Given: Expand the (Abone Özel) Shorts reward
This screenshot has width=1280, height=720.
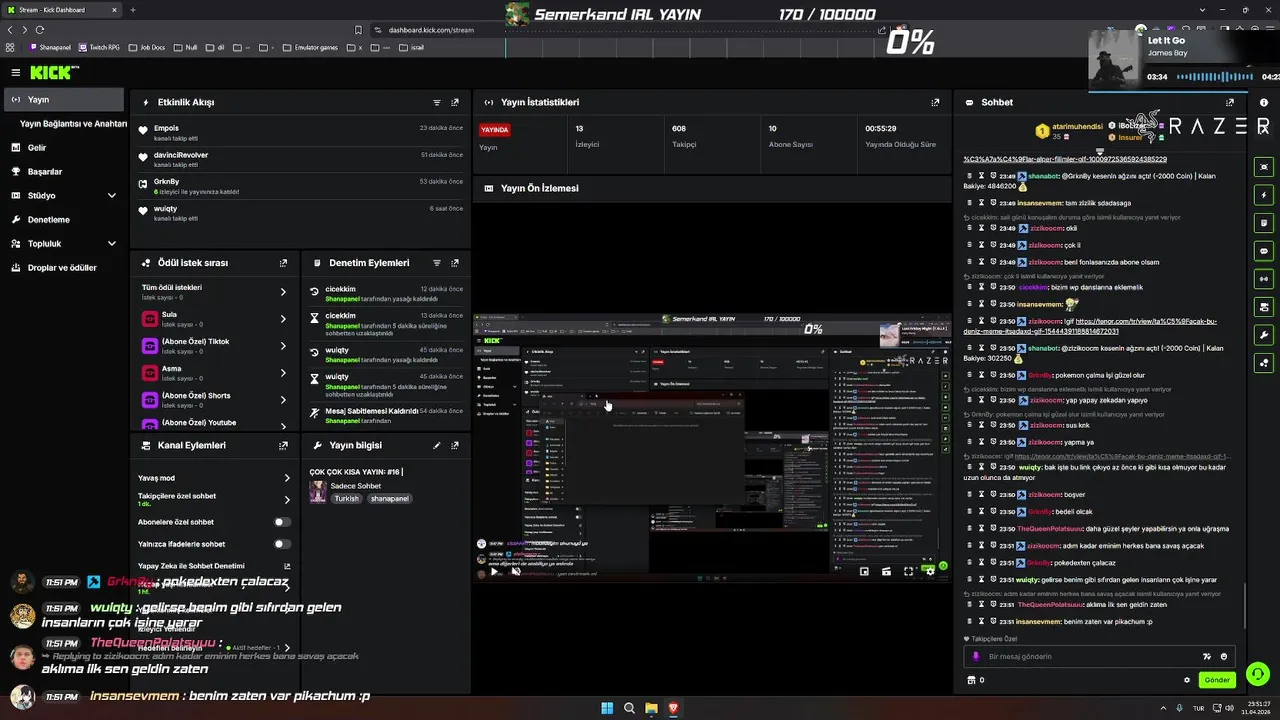Looking at the screenshot, I should point(283,400).
